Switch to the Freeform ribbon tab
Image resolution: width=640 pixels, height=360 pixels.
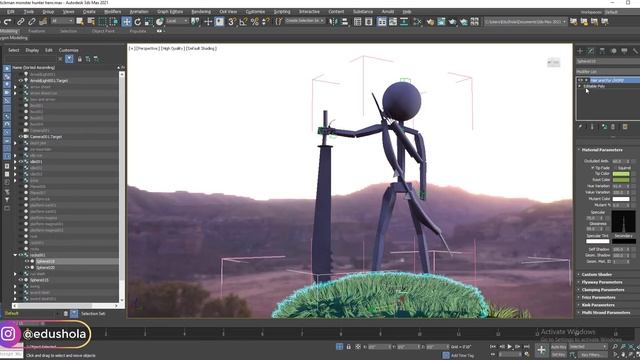click(37, 31)
